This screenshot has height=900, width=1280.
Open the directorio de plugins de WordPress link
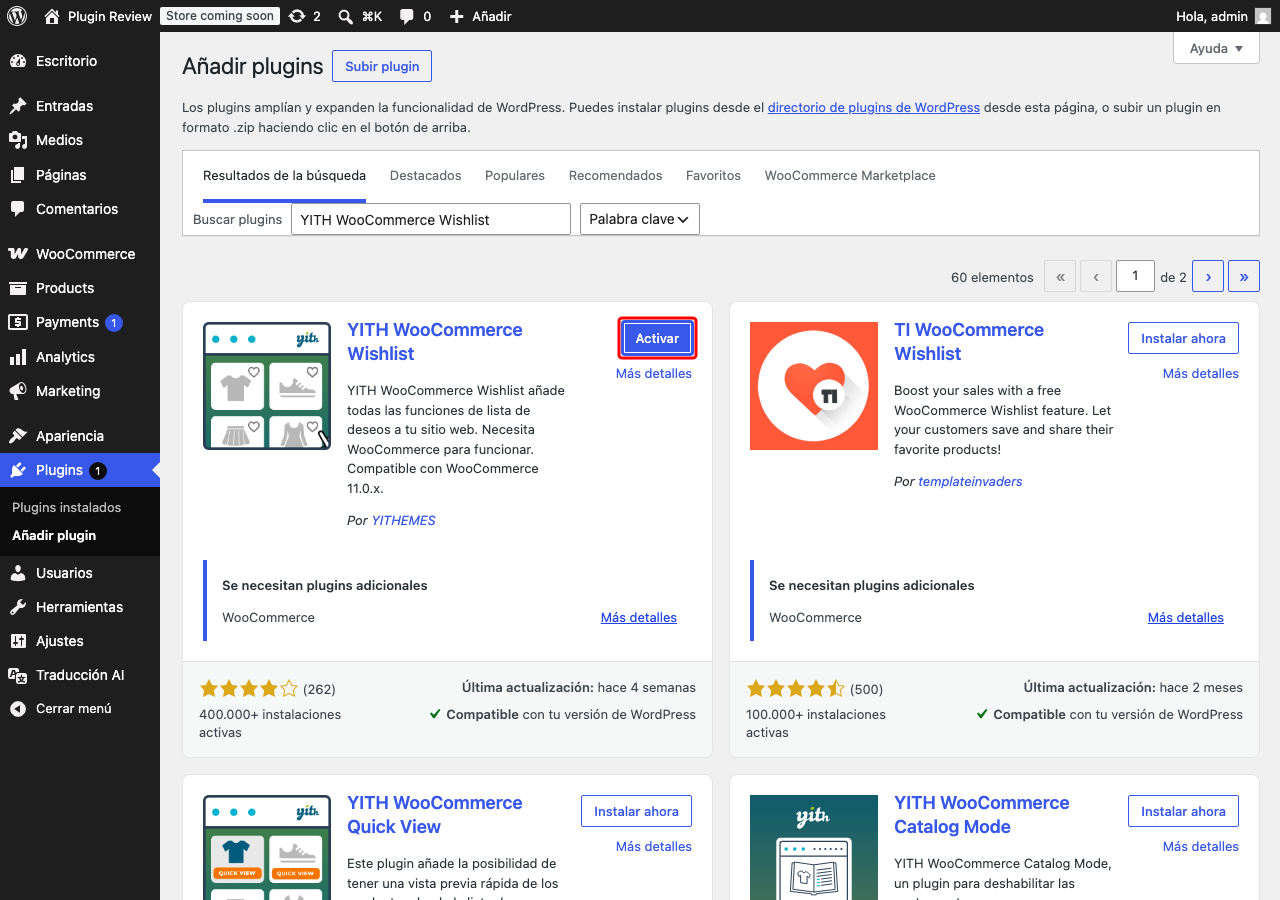point(874,107)
